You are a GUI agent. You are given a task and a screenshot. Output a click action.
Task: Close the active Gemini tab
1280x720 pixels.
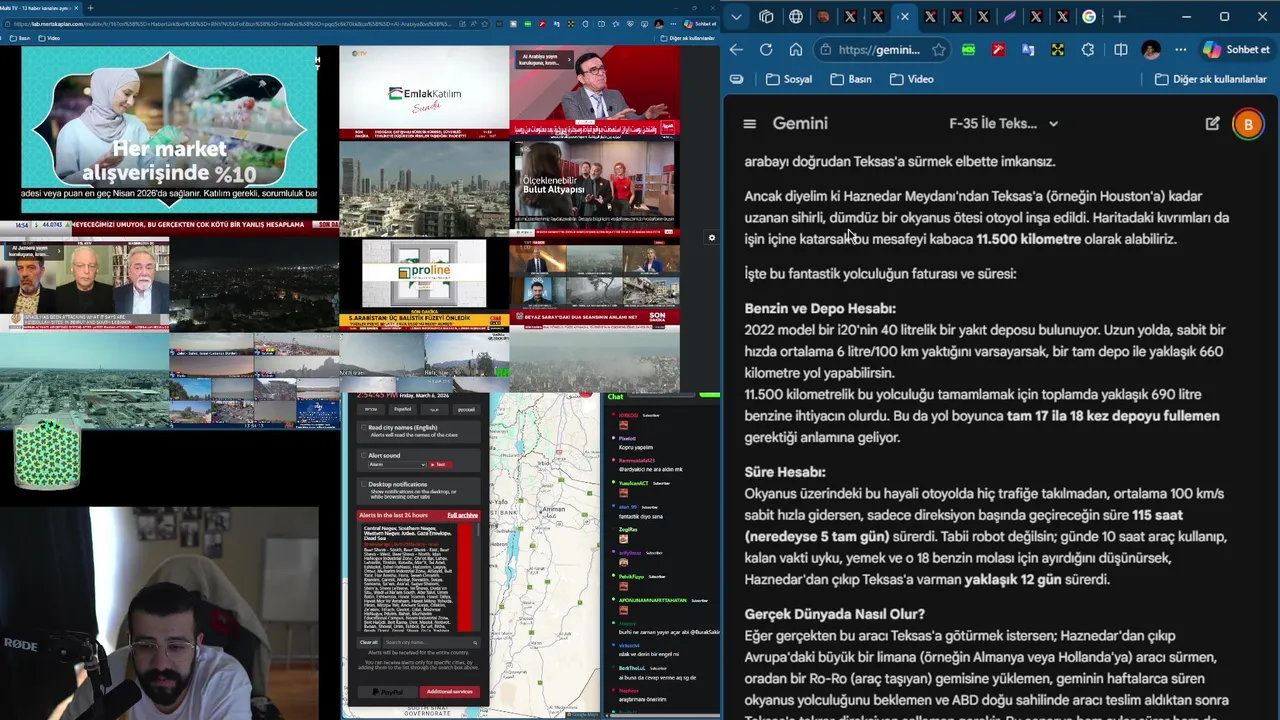click(904, 16)
